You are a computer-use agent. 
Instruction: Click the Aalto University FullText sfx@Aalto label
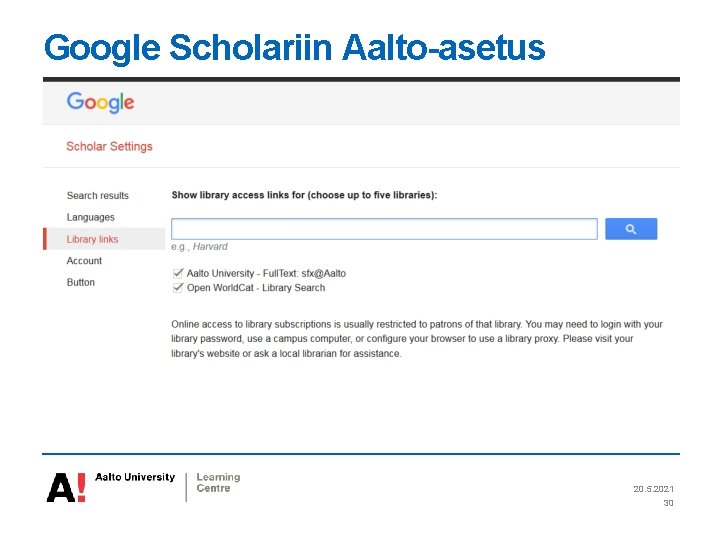266,273
